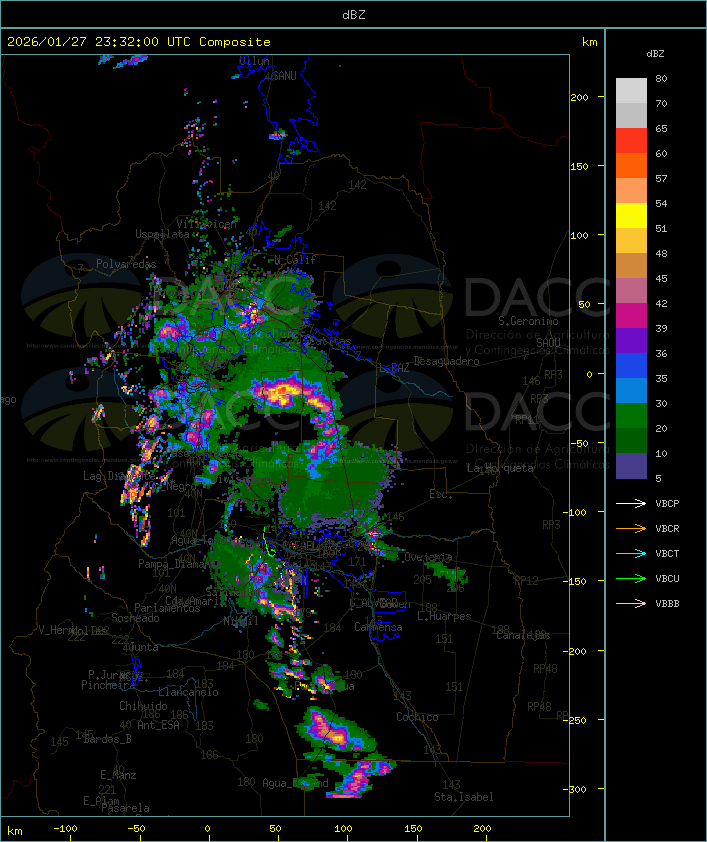Click the VBCP legend label
The image size is (707, 842).
click(x=667, y=503)
